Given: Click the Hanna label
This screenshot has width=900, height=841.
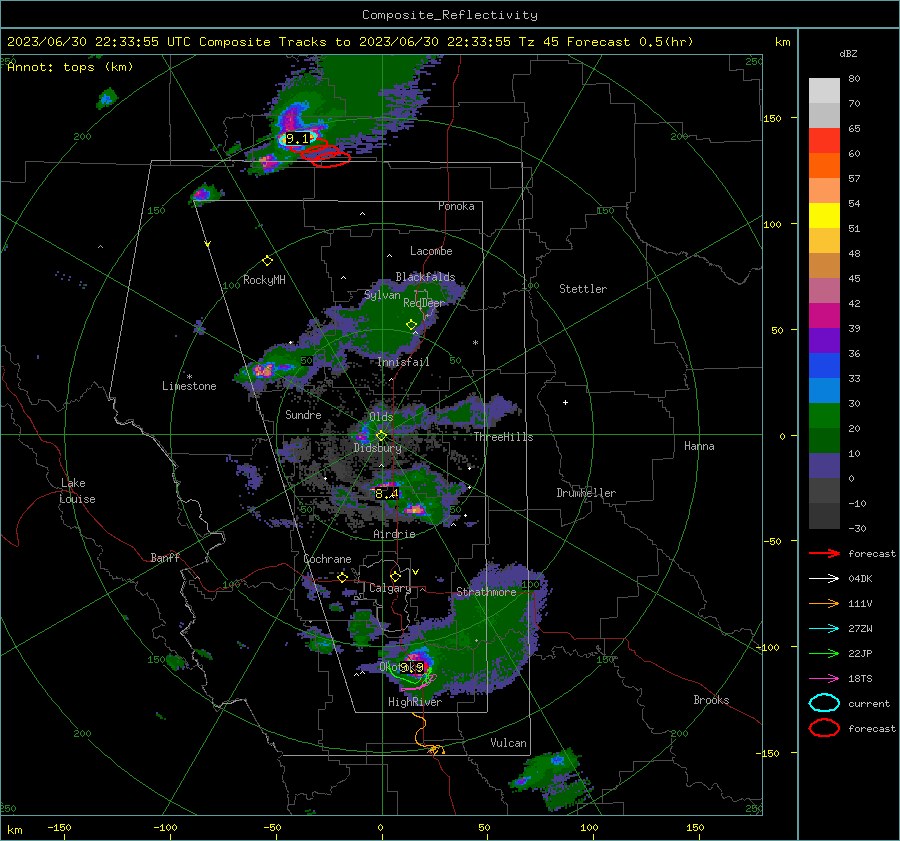Looking at the screenshot, I should (699, 446).
